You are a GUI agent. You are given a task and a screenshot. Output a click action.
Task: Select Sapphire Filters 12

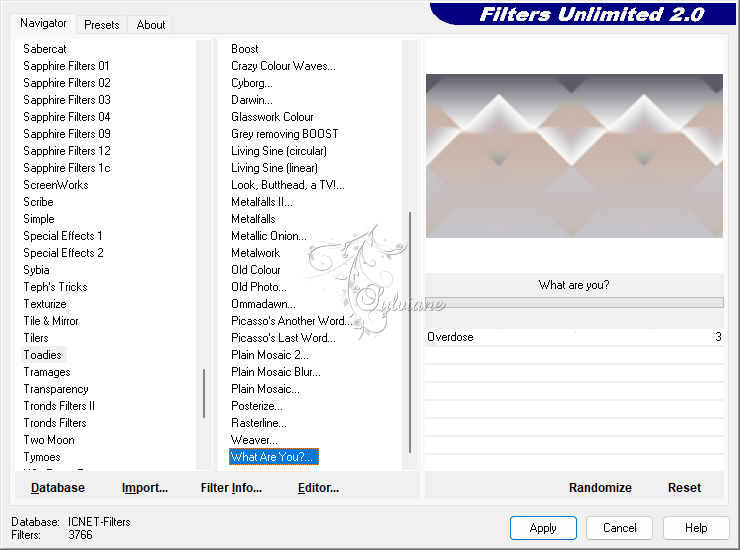pyautogui.click(x=67, y=151)
